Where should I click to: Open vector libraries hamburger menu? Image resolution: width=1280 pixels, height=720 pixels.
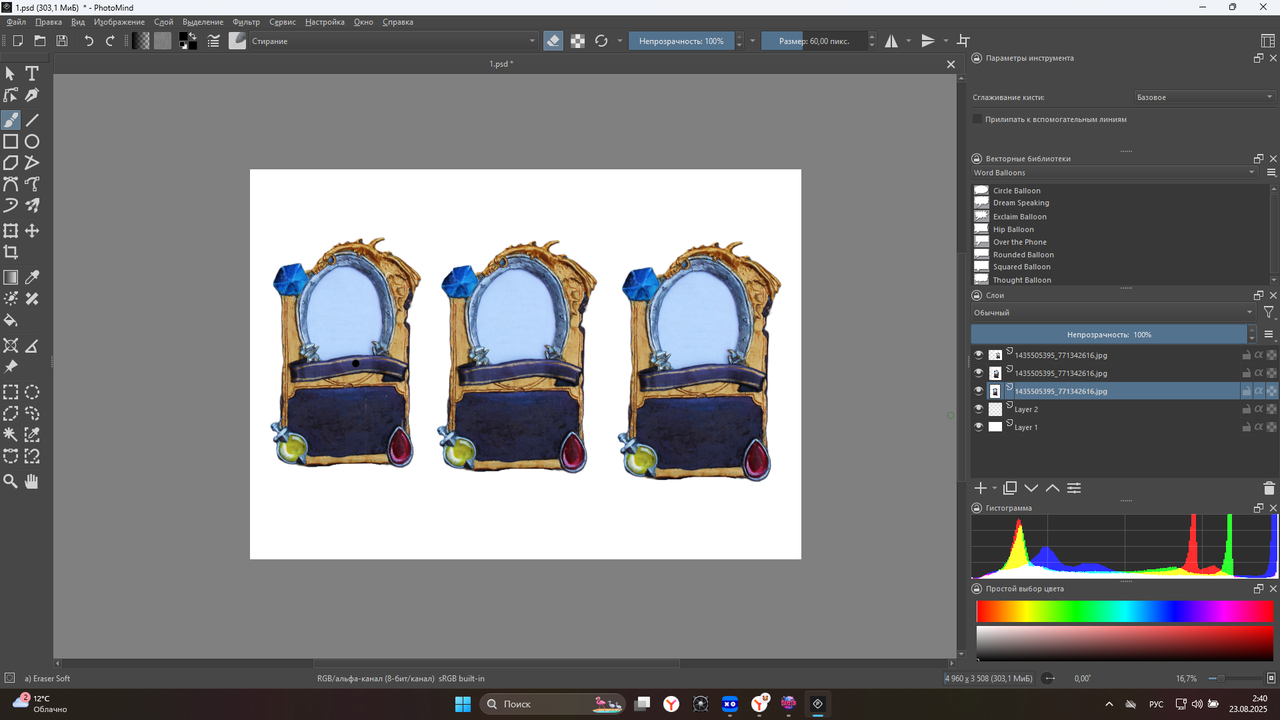pyautogui.click(x=1271, y=173)
